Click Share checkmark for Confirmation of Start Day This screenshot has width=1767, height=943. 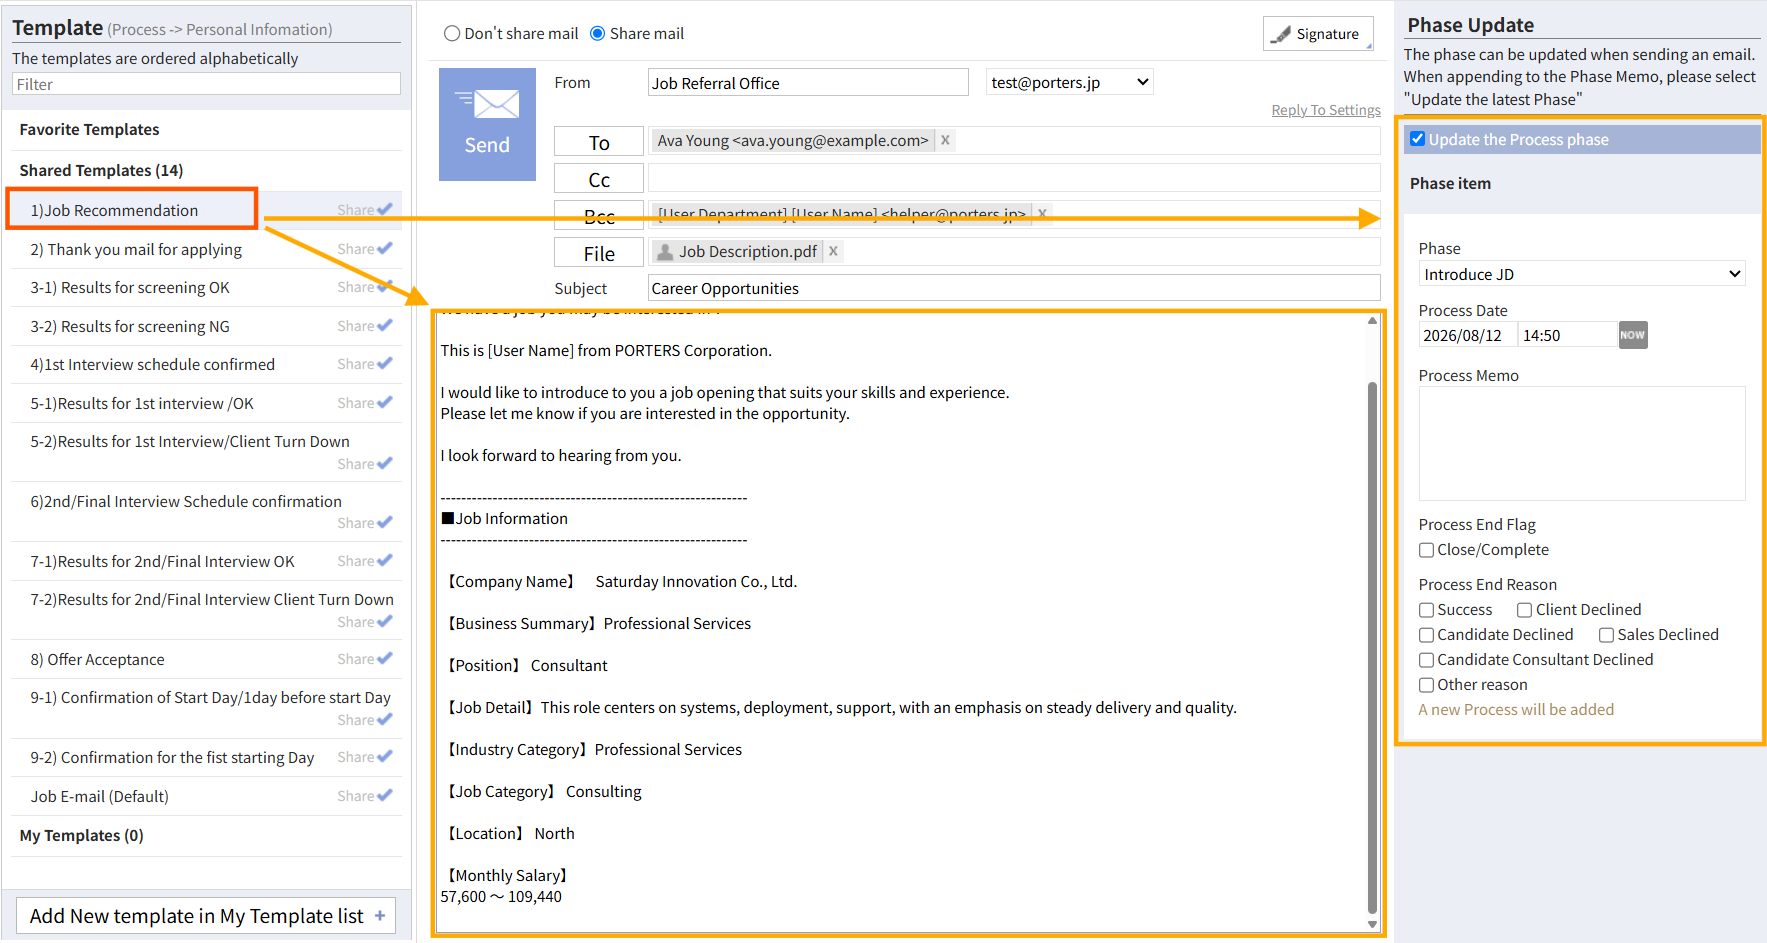[x=385, y=719]
